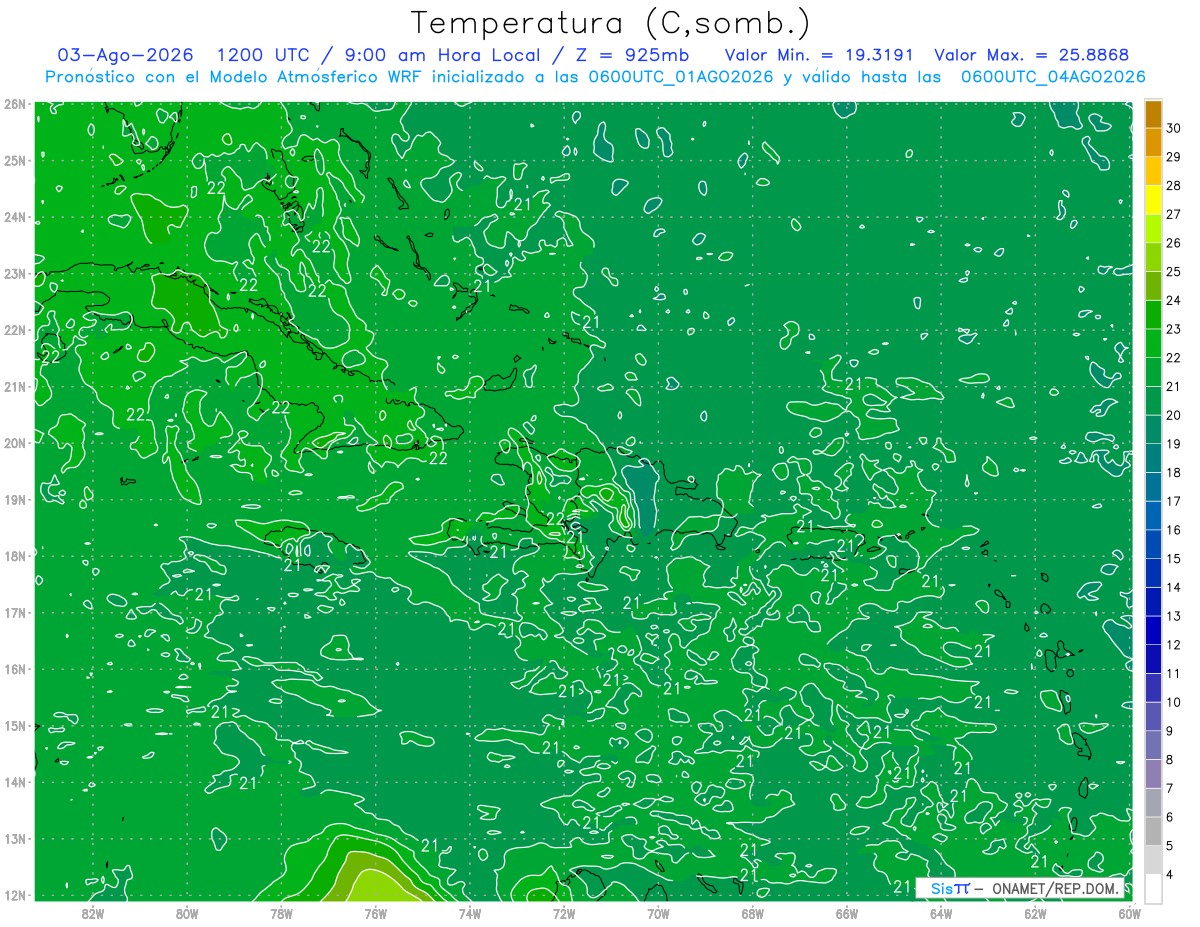Image resolution: width=1200 pixels, height=927 pixels.
Task: Click the green legend swatch between 22 and 23
Action: [1153, 343]
